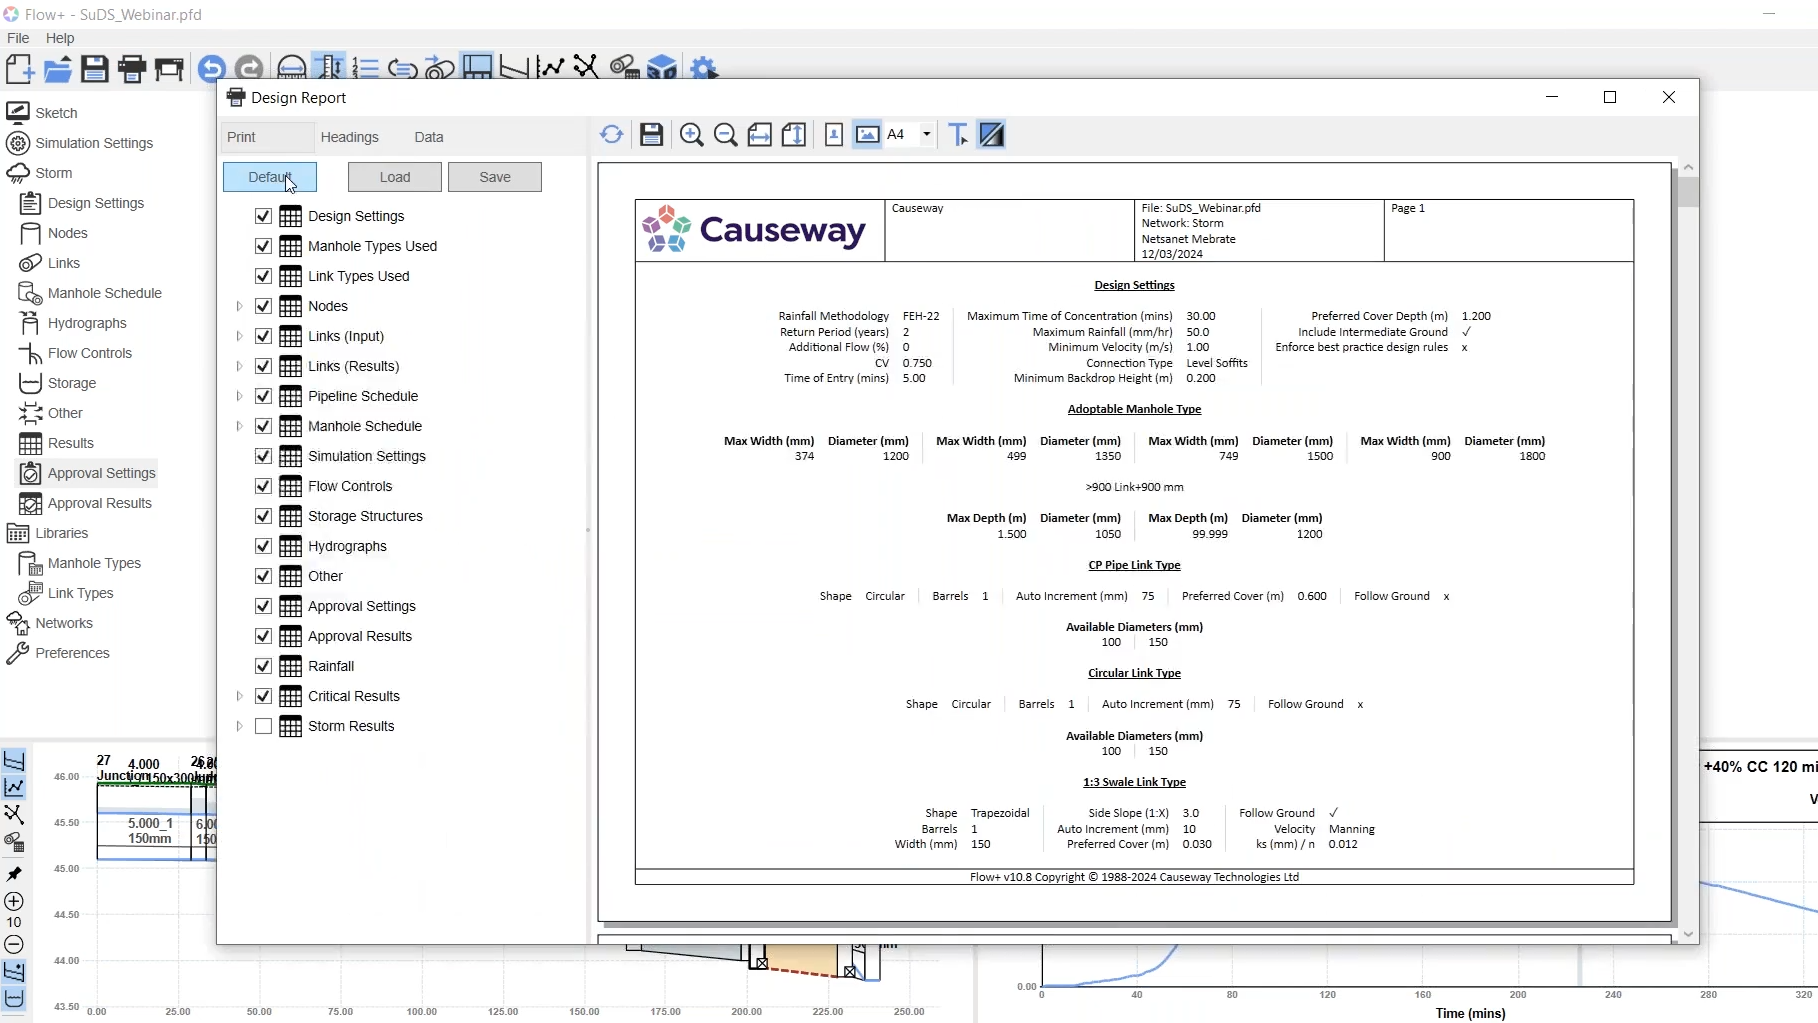The height and width of the screenshot is (1023, 1818).
Task: Open the A4 paper size dropdown
Action: tap(927, 134)
